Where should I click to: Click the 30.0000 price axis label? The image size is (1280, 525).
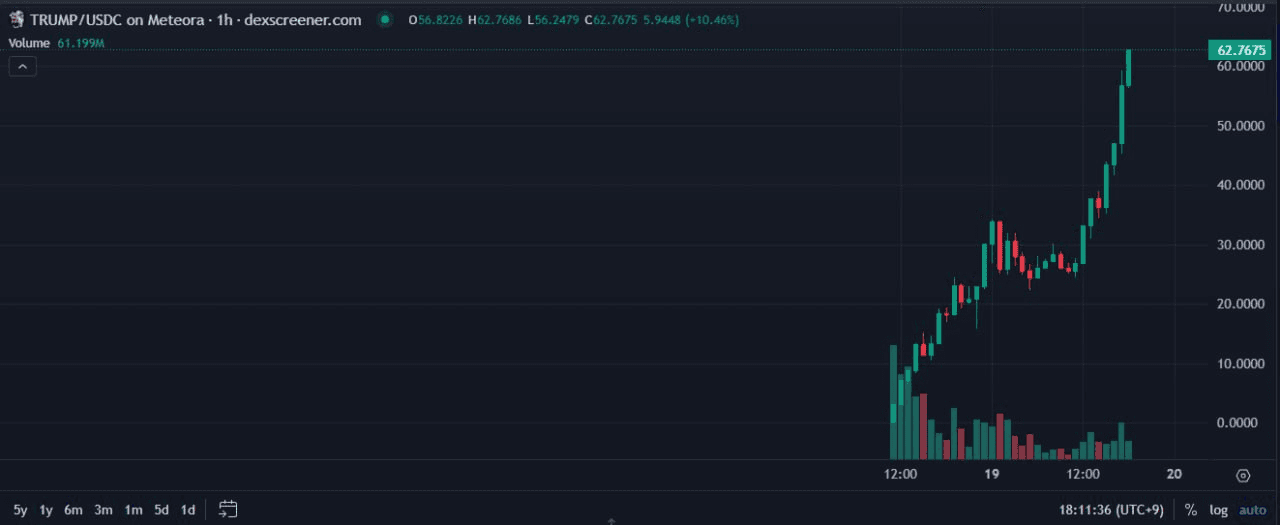[1243, 245]
